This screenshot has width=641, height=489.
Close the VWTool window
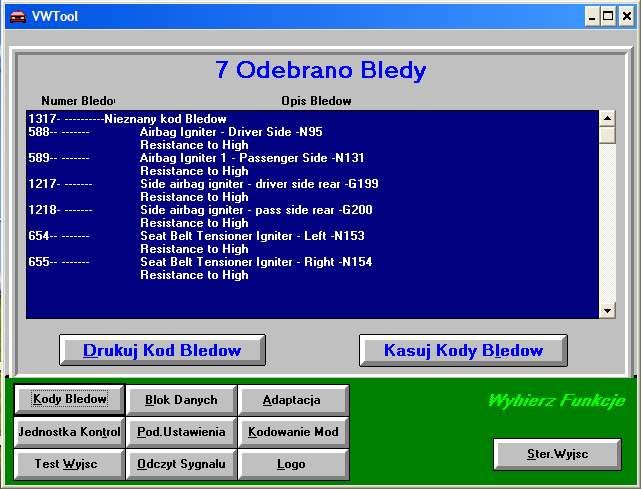(626, 17)
